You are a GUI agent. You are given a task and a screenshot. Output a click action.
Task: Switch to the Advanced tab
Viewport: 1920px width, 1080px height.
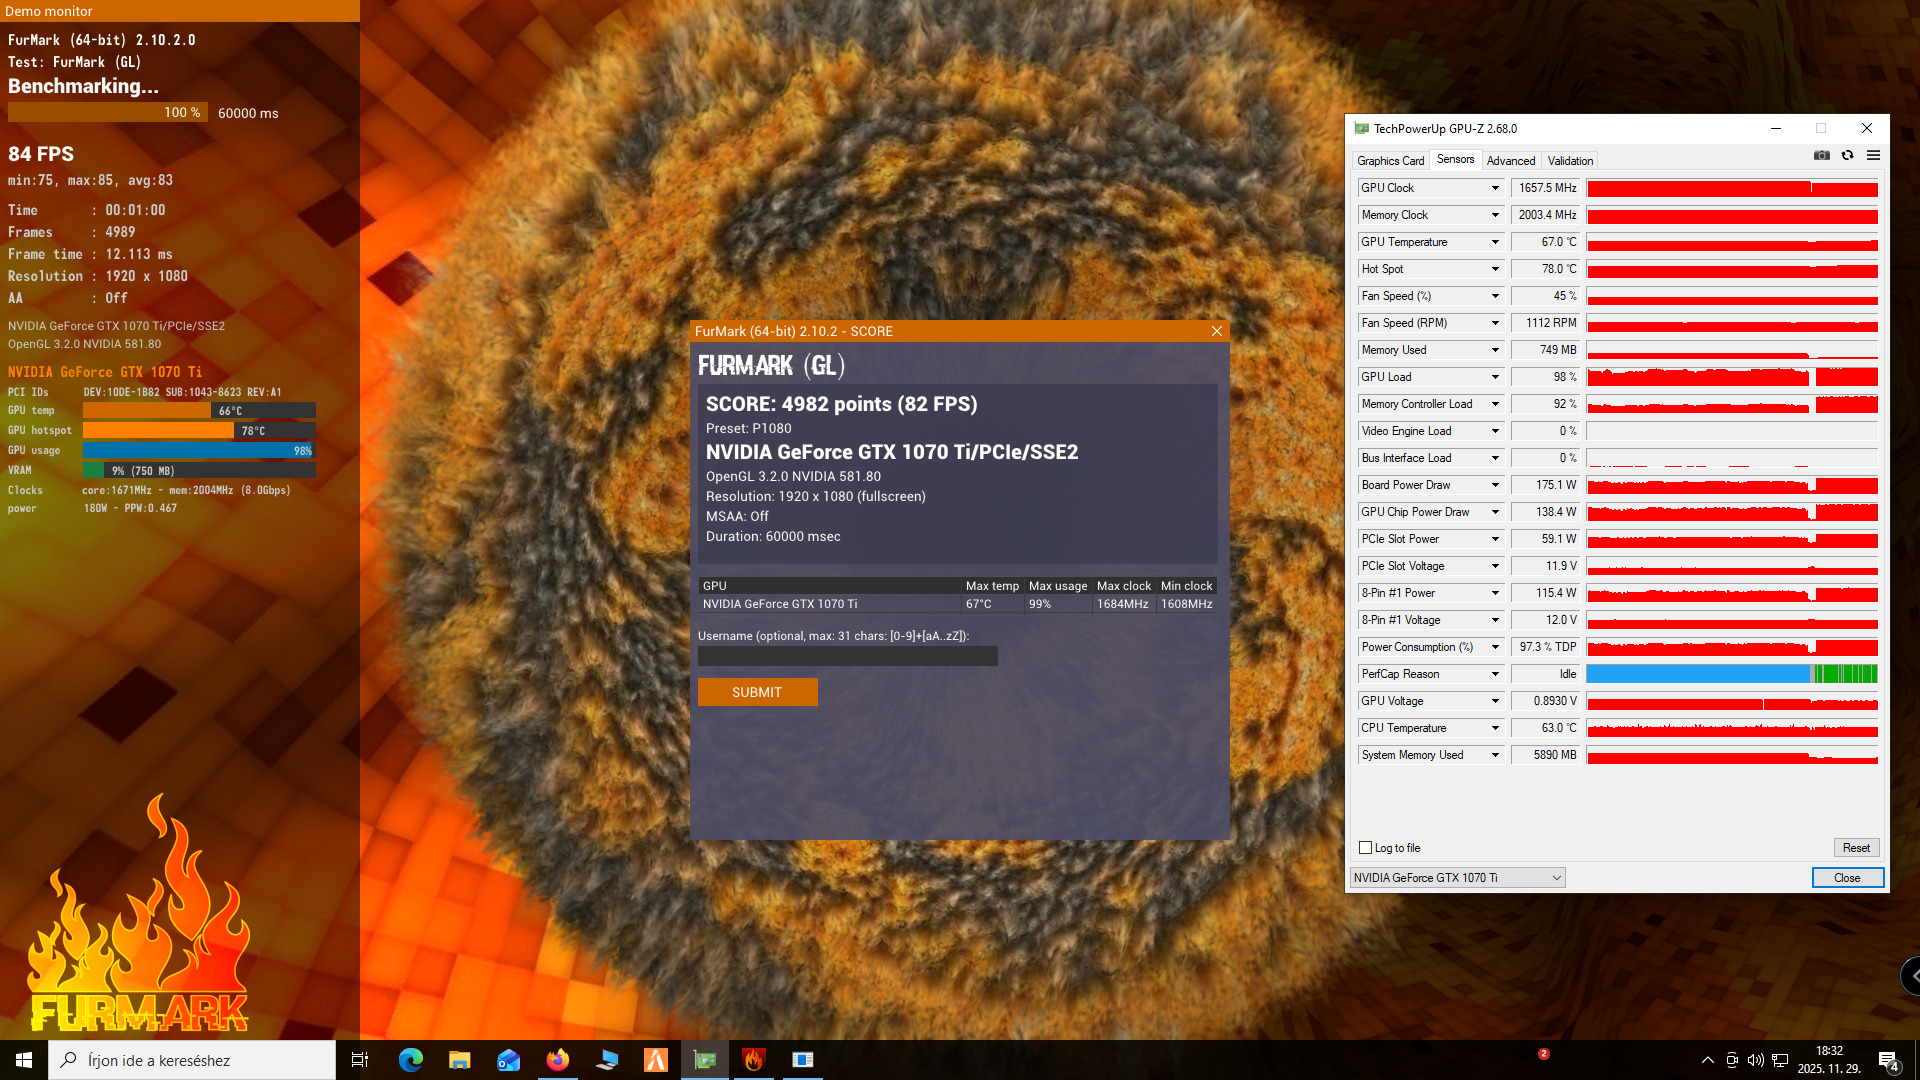(x=1510, y=161)
